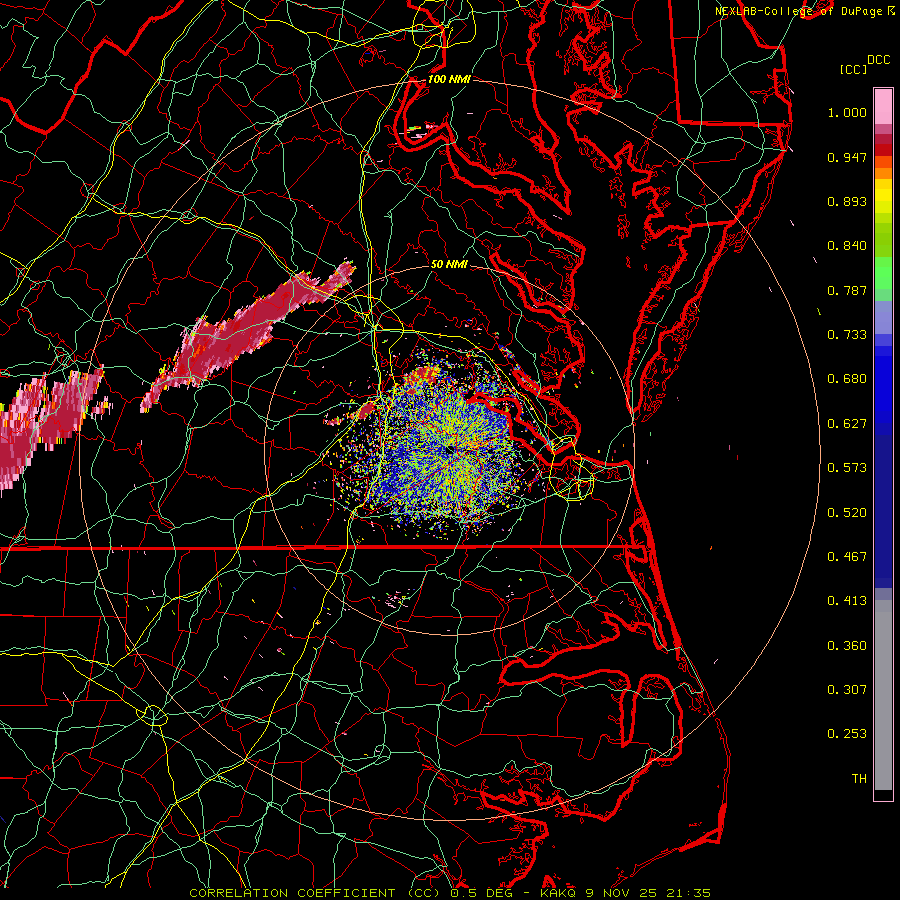The height and width of the screenshot is (900, 900).
Task: Click the radar site center of the clutter
Action: click(x=452, y=449)
